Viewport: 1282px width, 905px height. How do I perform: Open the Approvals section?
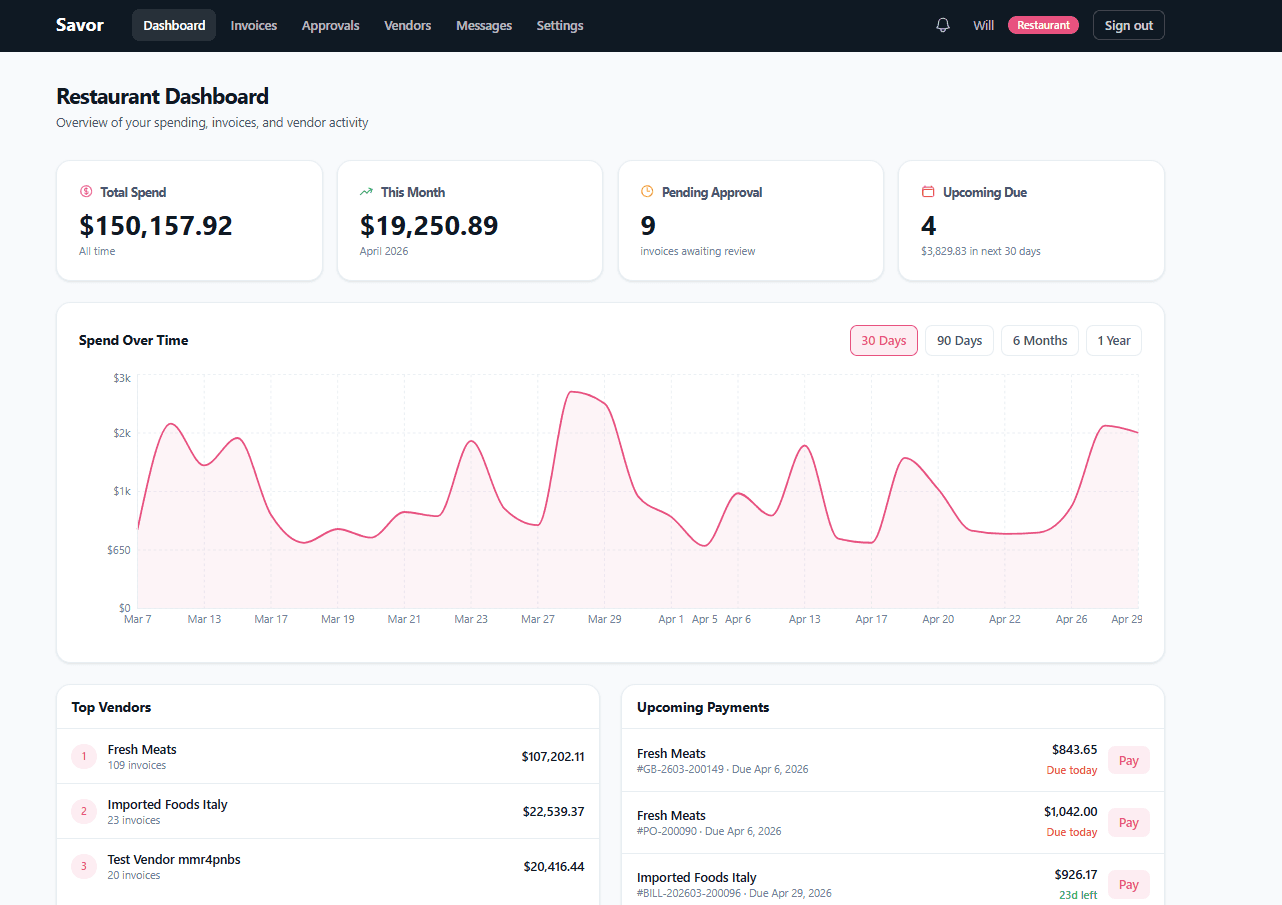tap(330, 25)
